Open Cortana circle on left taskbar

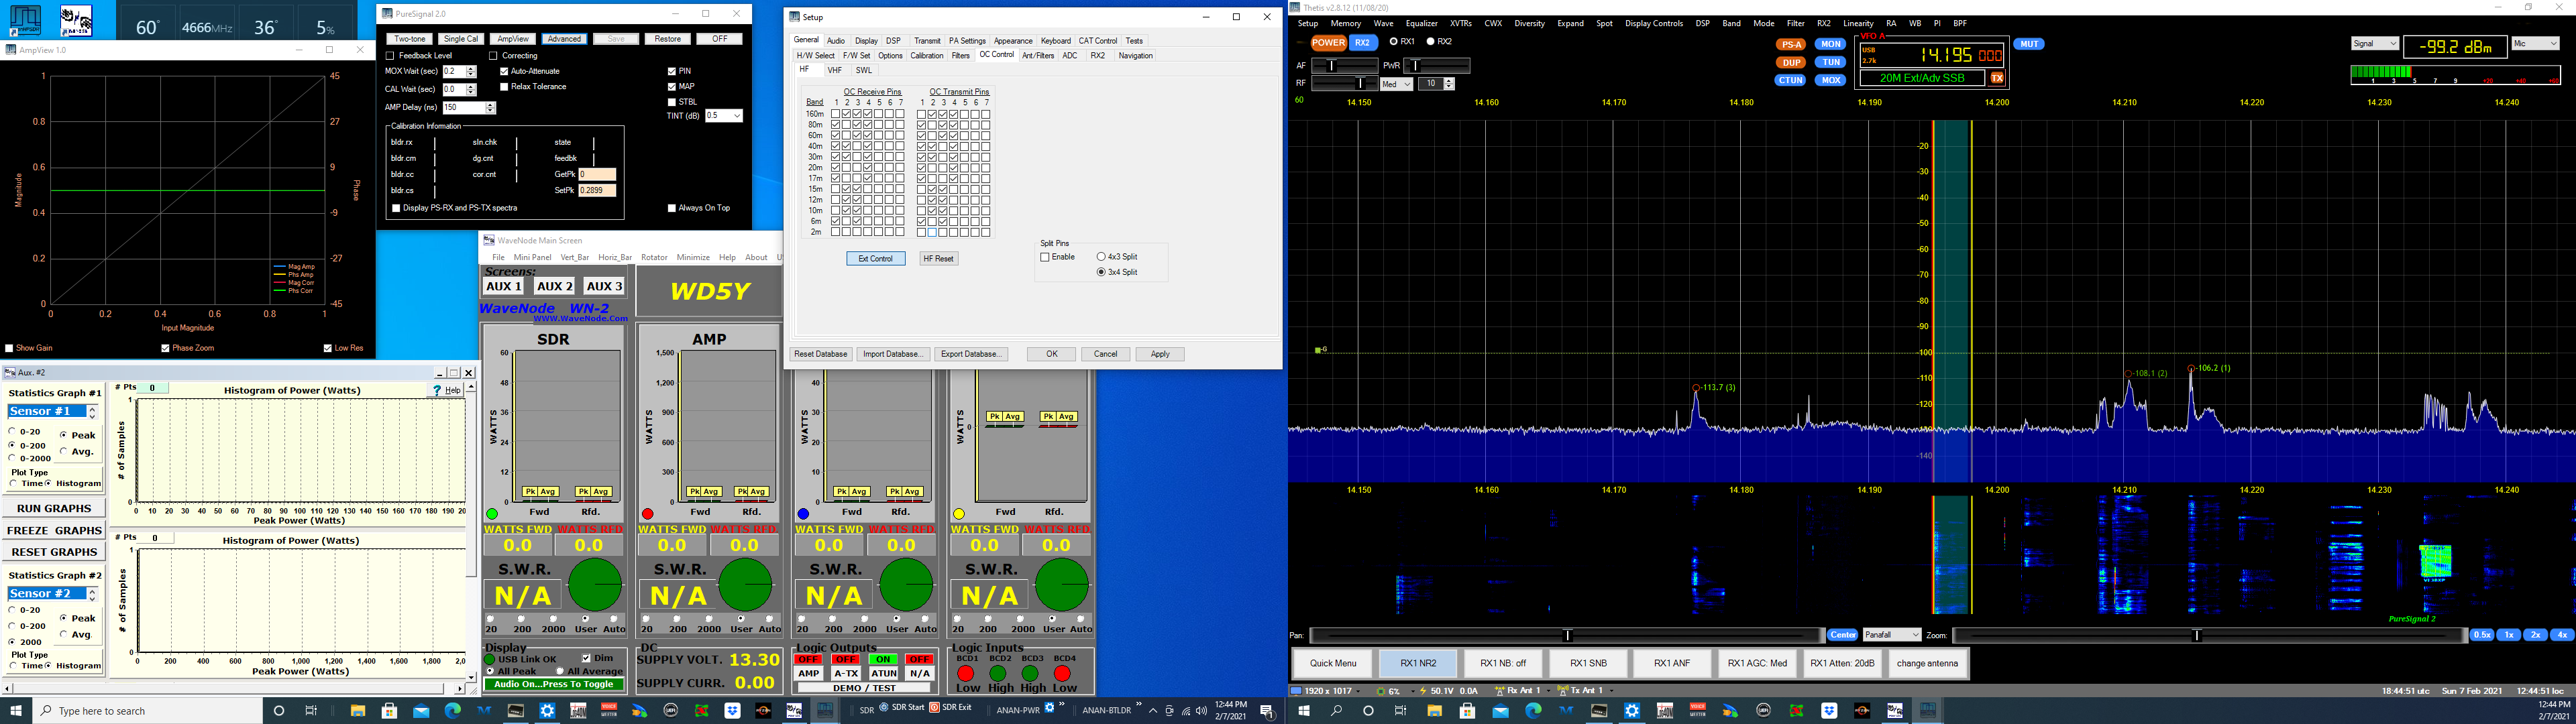pos(279,711)
